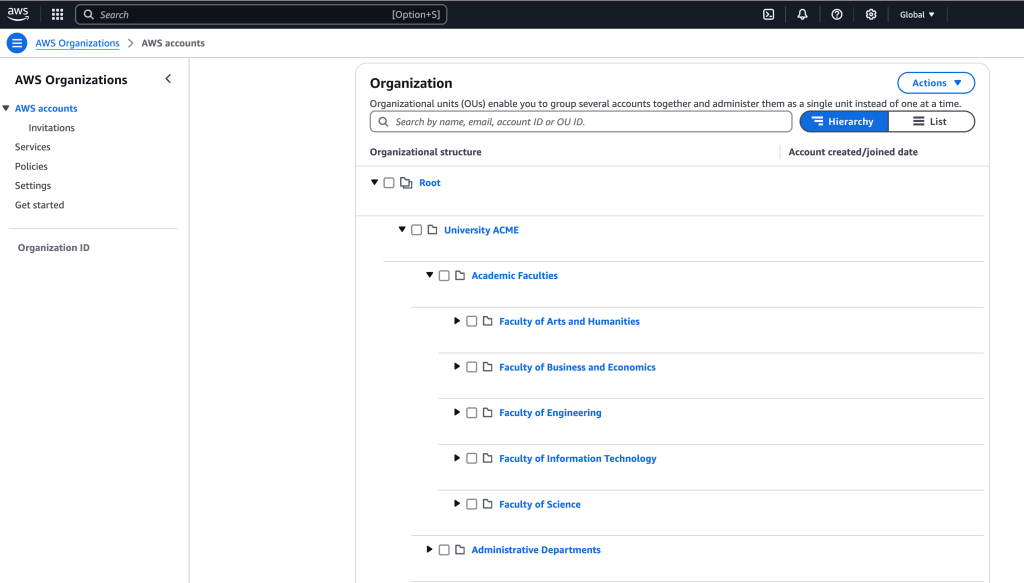Viewport: 1024px width, 583px height.
Task: Open the Actions dropdown
Action: pos(936,83)
